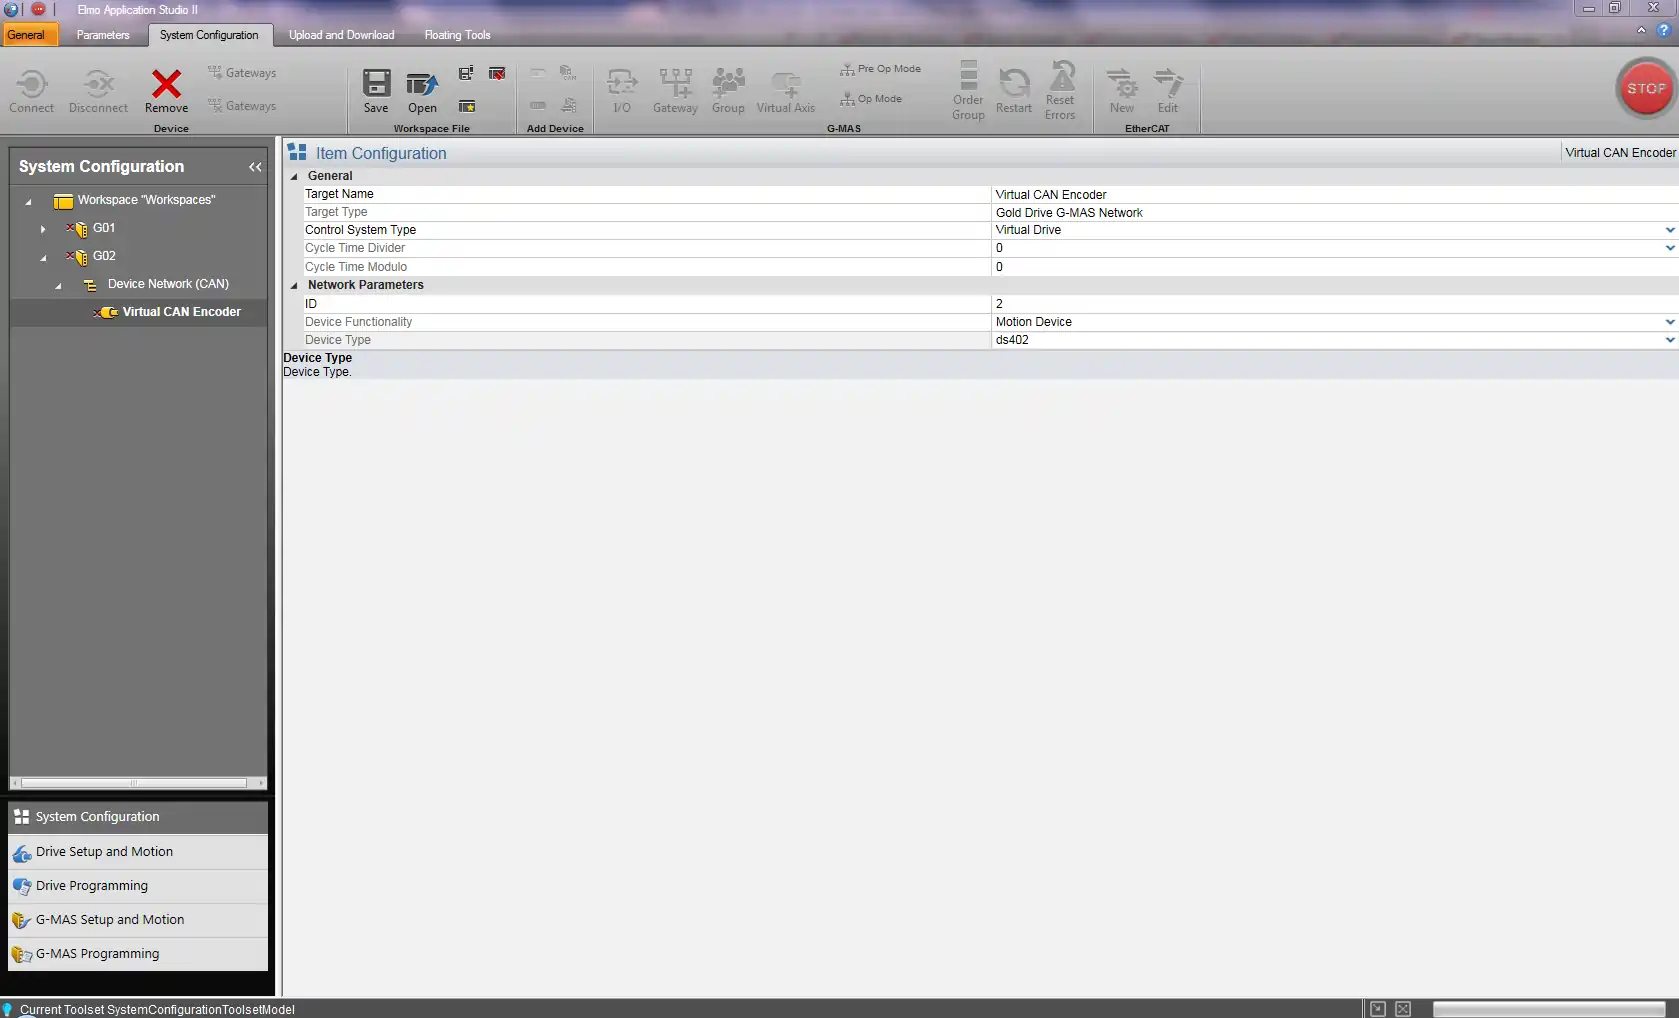Collapse the G02 tree node

point(44,257)
